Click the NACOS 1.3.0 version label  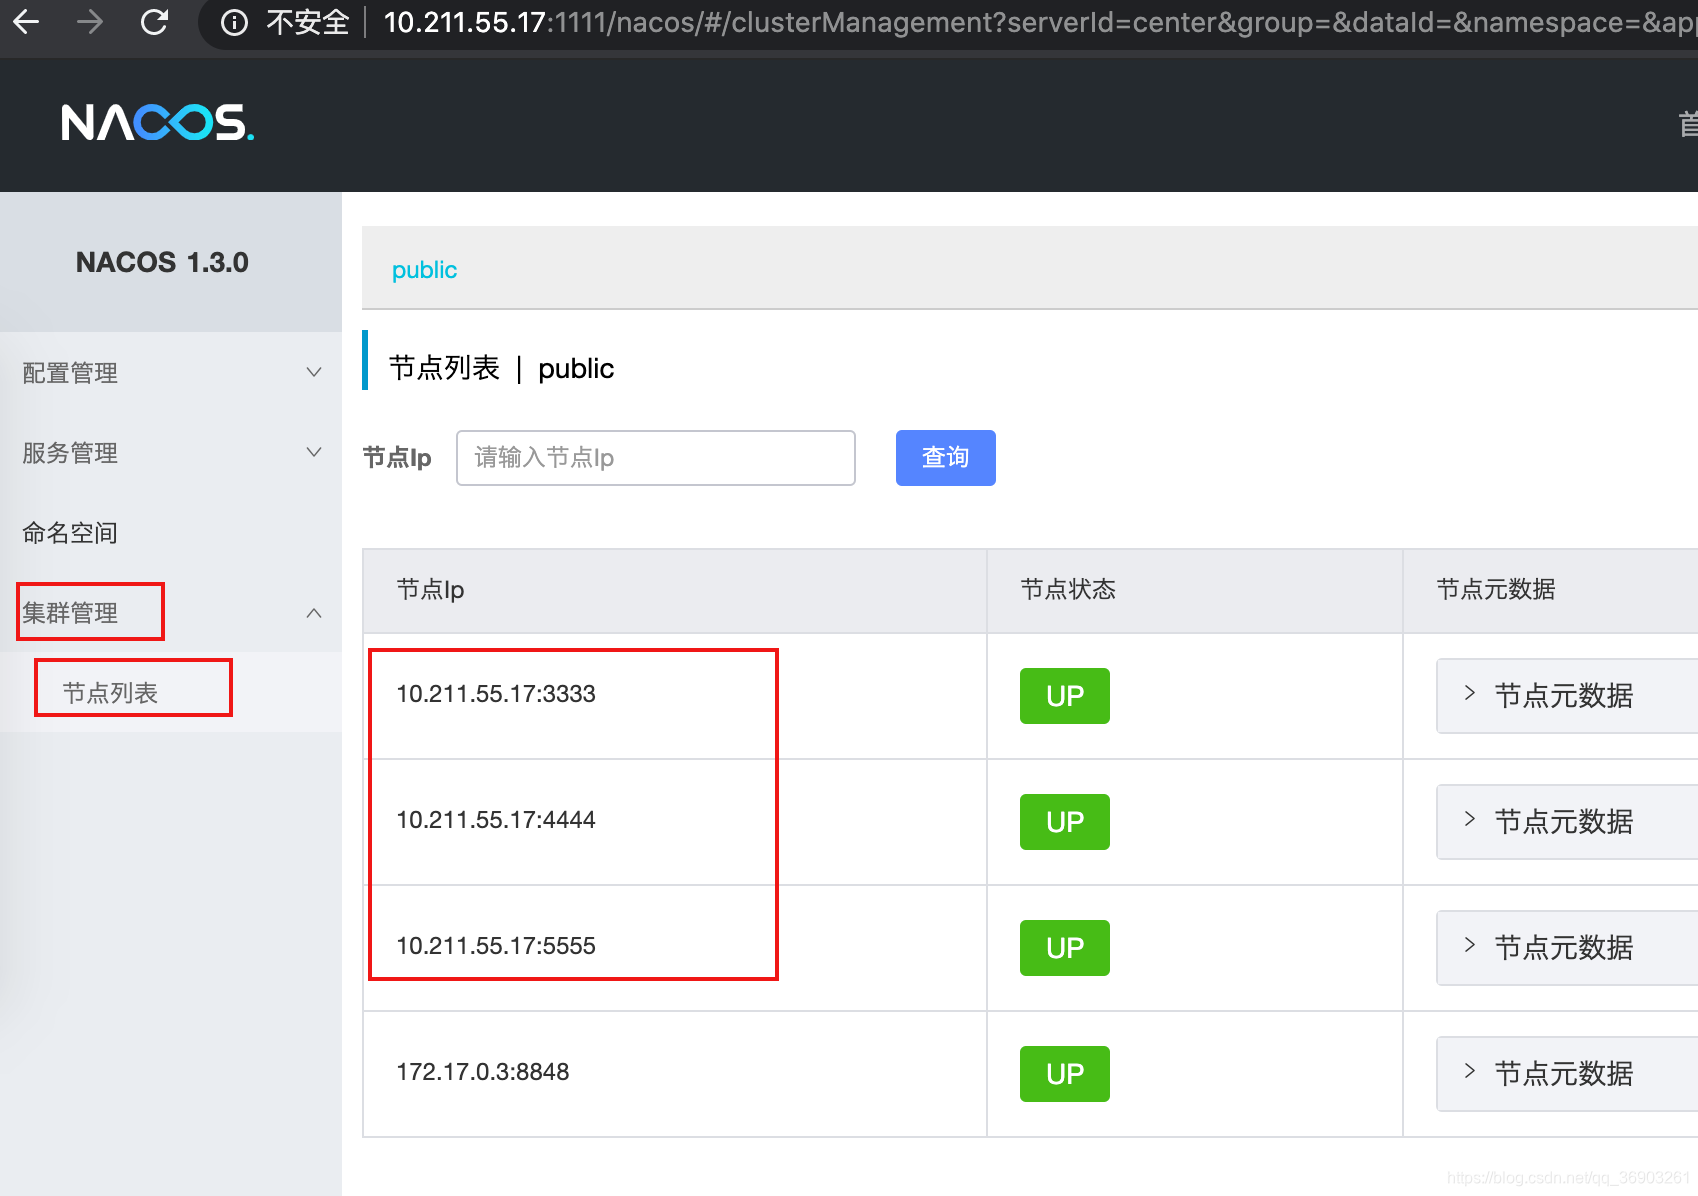click(162, 262)
